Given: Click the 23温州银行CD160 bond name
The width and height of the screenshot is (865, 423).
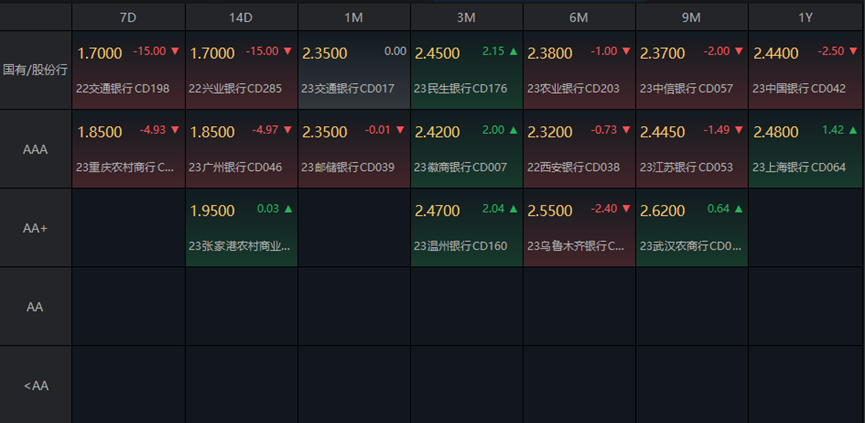Looking at the screenshot, I should point(461,246).
